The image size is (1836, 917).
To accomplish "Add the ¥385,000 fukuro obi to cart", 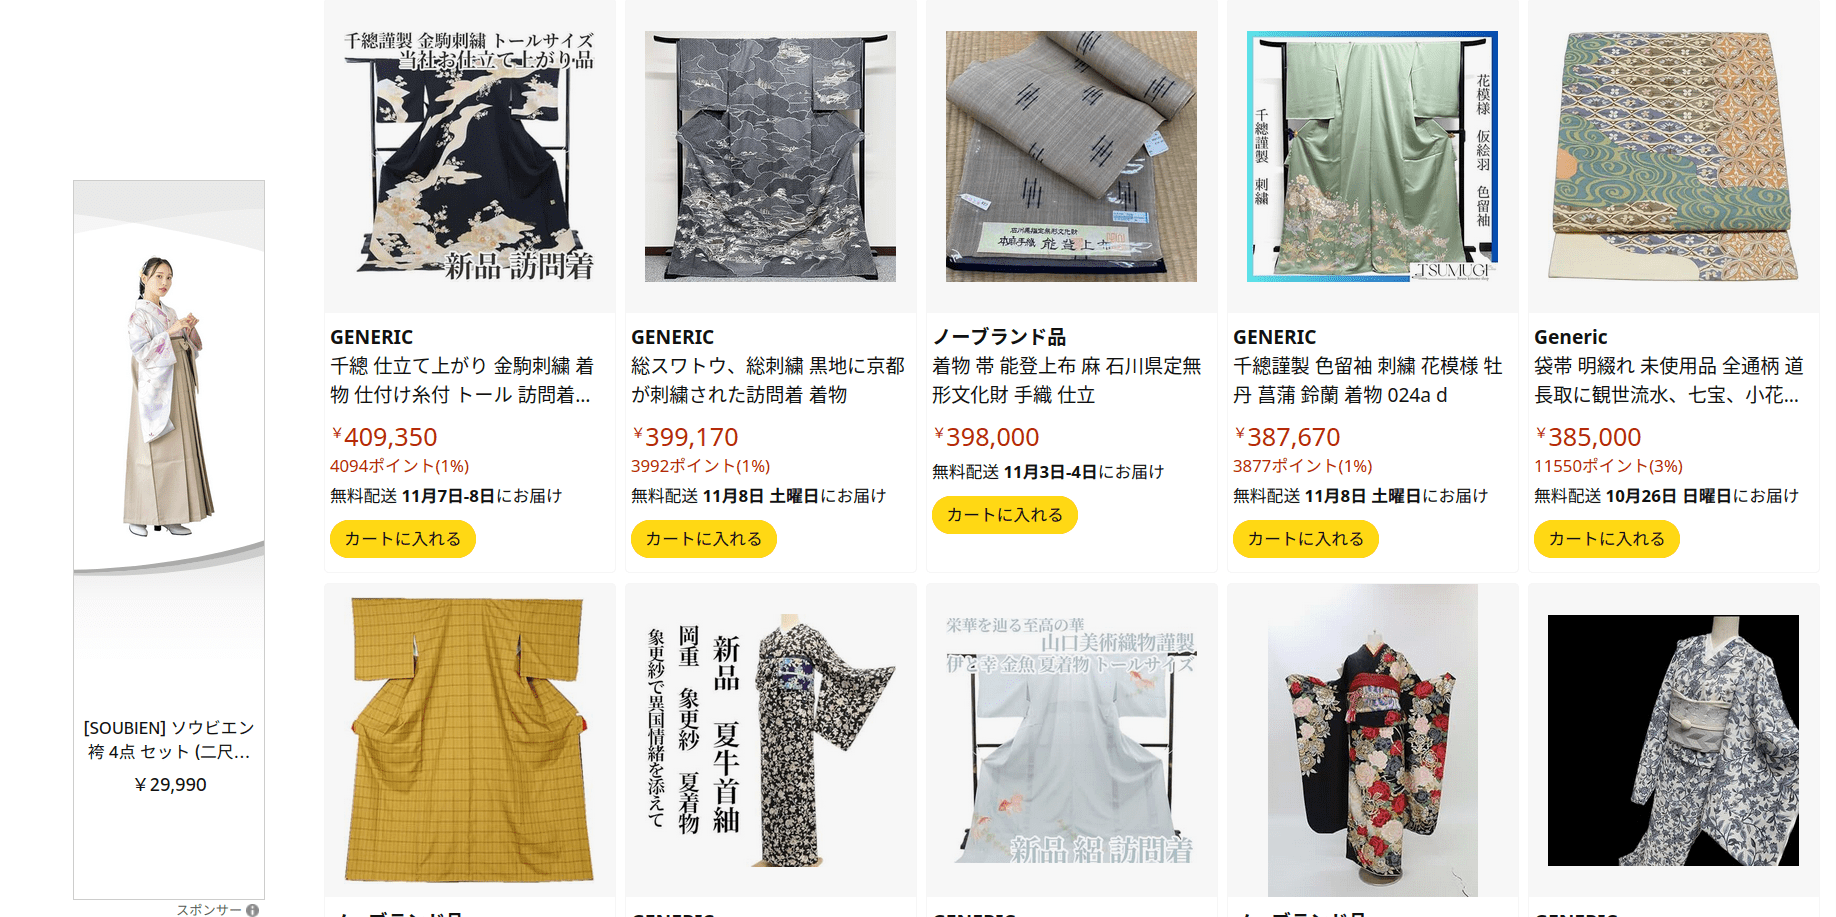I will click(x=1607, y=539).
